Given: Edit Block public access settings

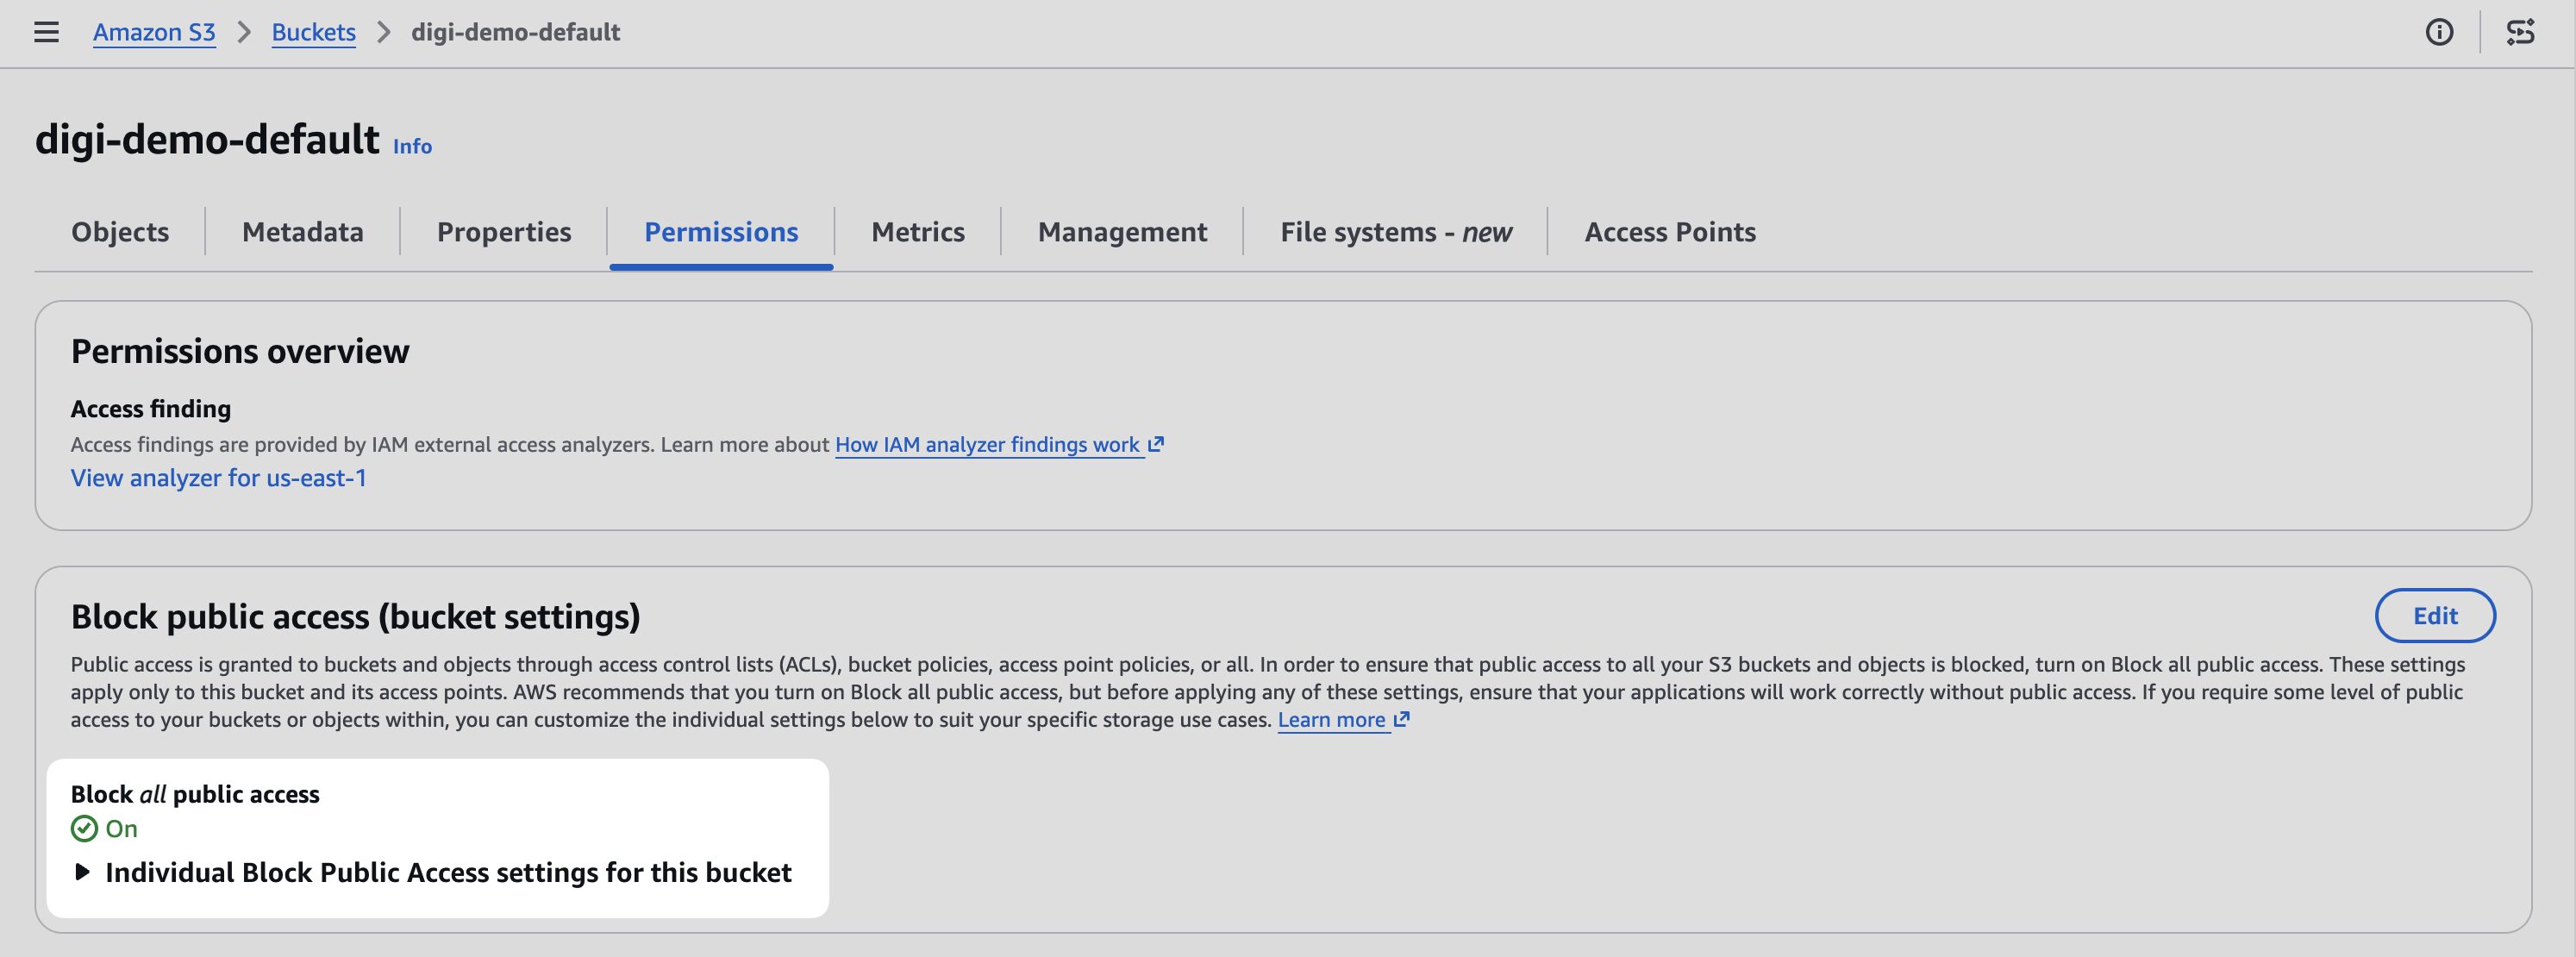Looking at the screenshot, I should [x=2435, y=616].
